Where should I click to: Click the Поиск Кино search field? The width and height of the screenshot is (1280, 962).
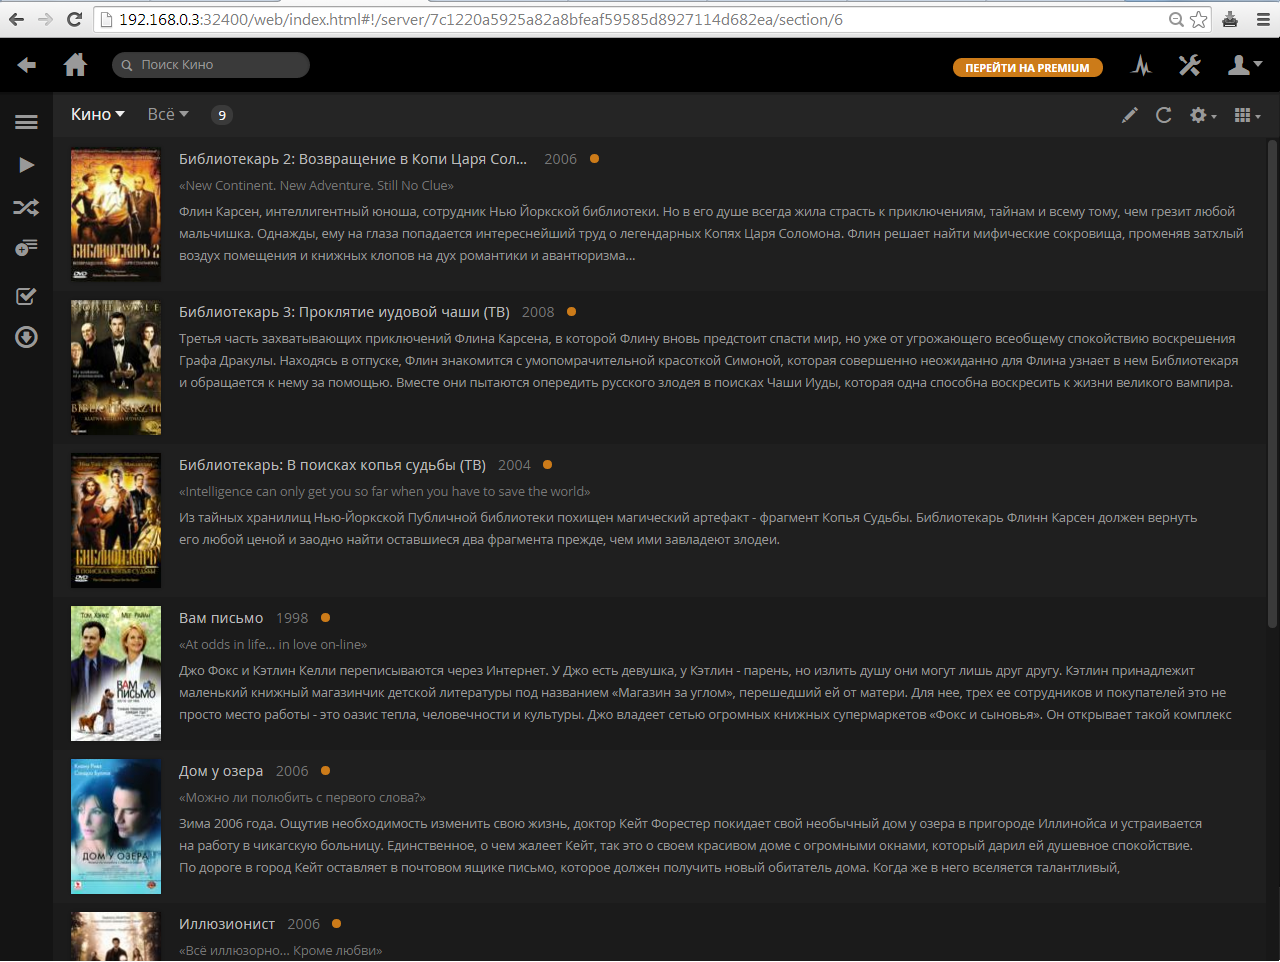pyautogui.click(x=211, y=65)
